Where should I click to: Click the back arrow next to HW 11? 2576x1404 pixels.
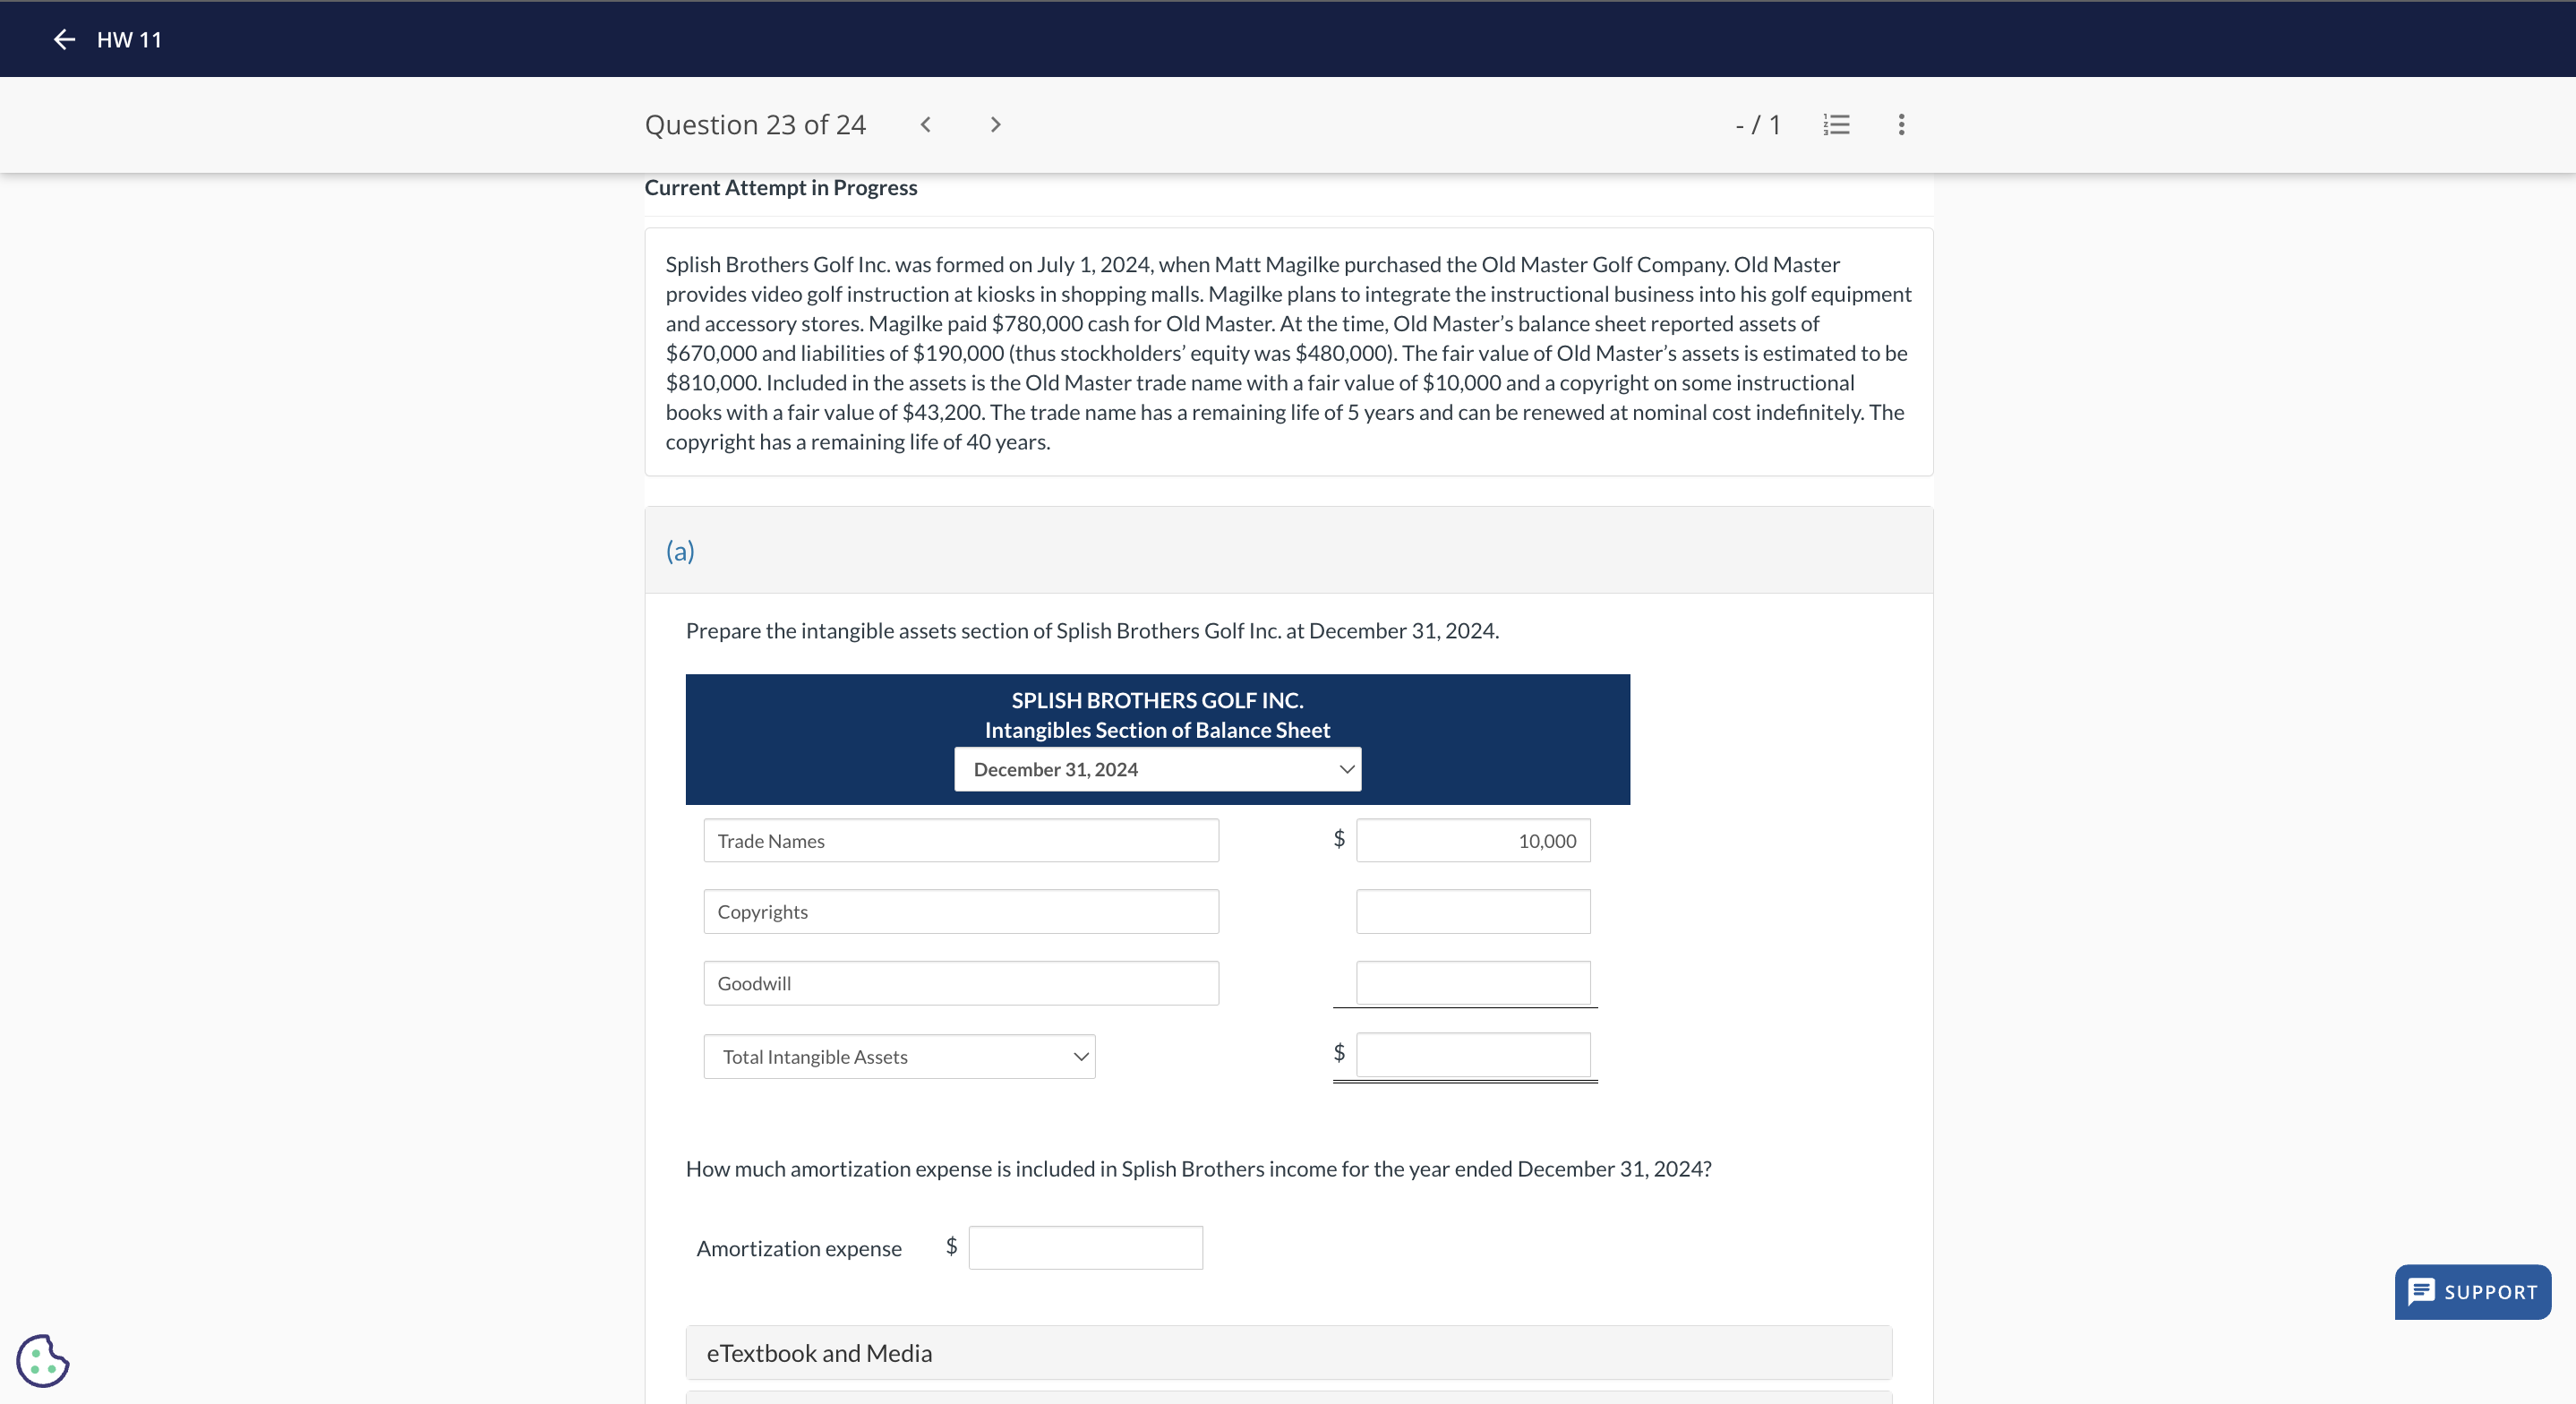[x=64, y=39]
